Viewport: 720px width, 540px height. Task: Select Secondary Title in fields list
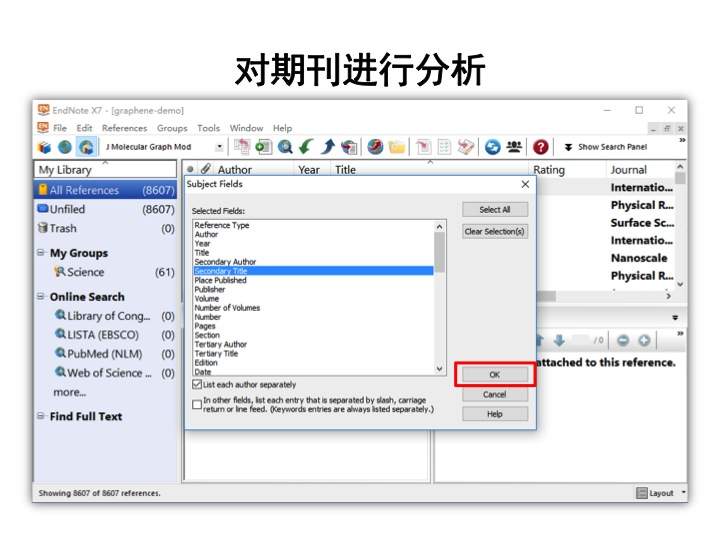(x=313, y=271)
